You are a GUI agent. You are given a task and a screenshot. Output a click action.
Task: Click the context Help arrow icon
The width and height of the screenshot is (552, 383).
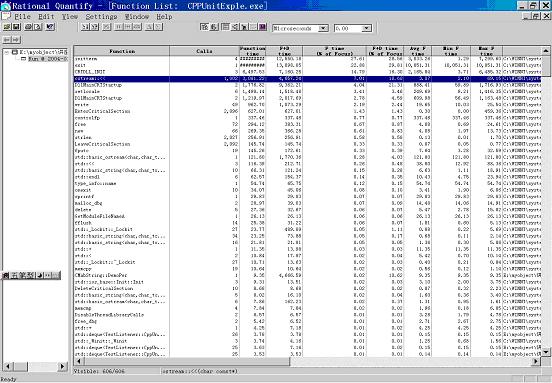click(x=50, y=27)
